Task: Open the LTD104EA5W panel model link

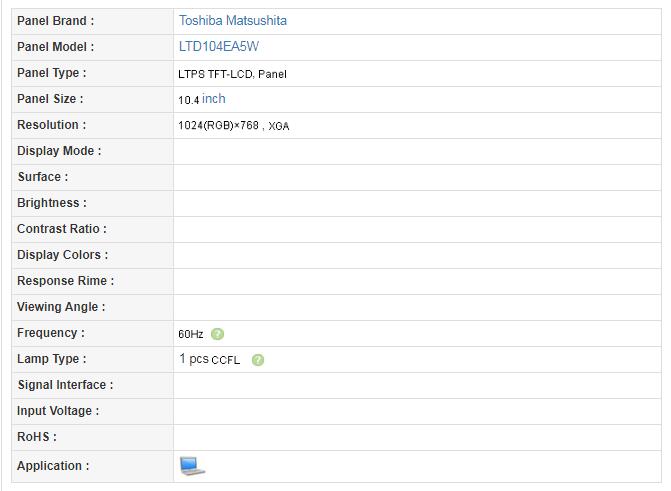Action: tap(219, 47)
